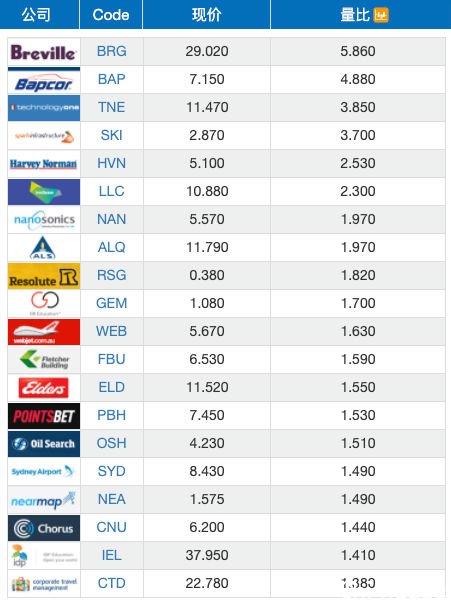451x603 pixels.
Task: Open the CTD stock code
Action: (112, 583)
